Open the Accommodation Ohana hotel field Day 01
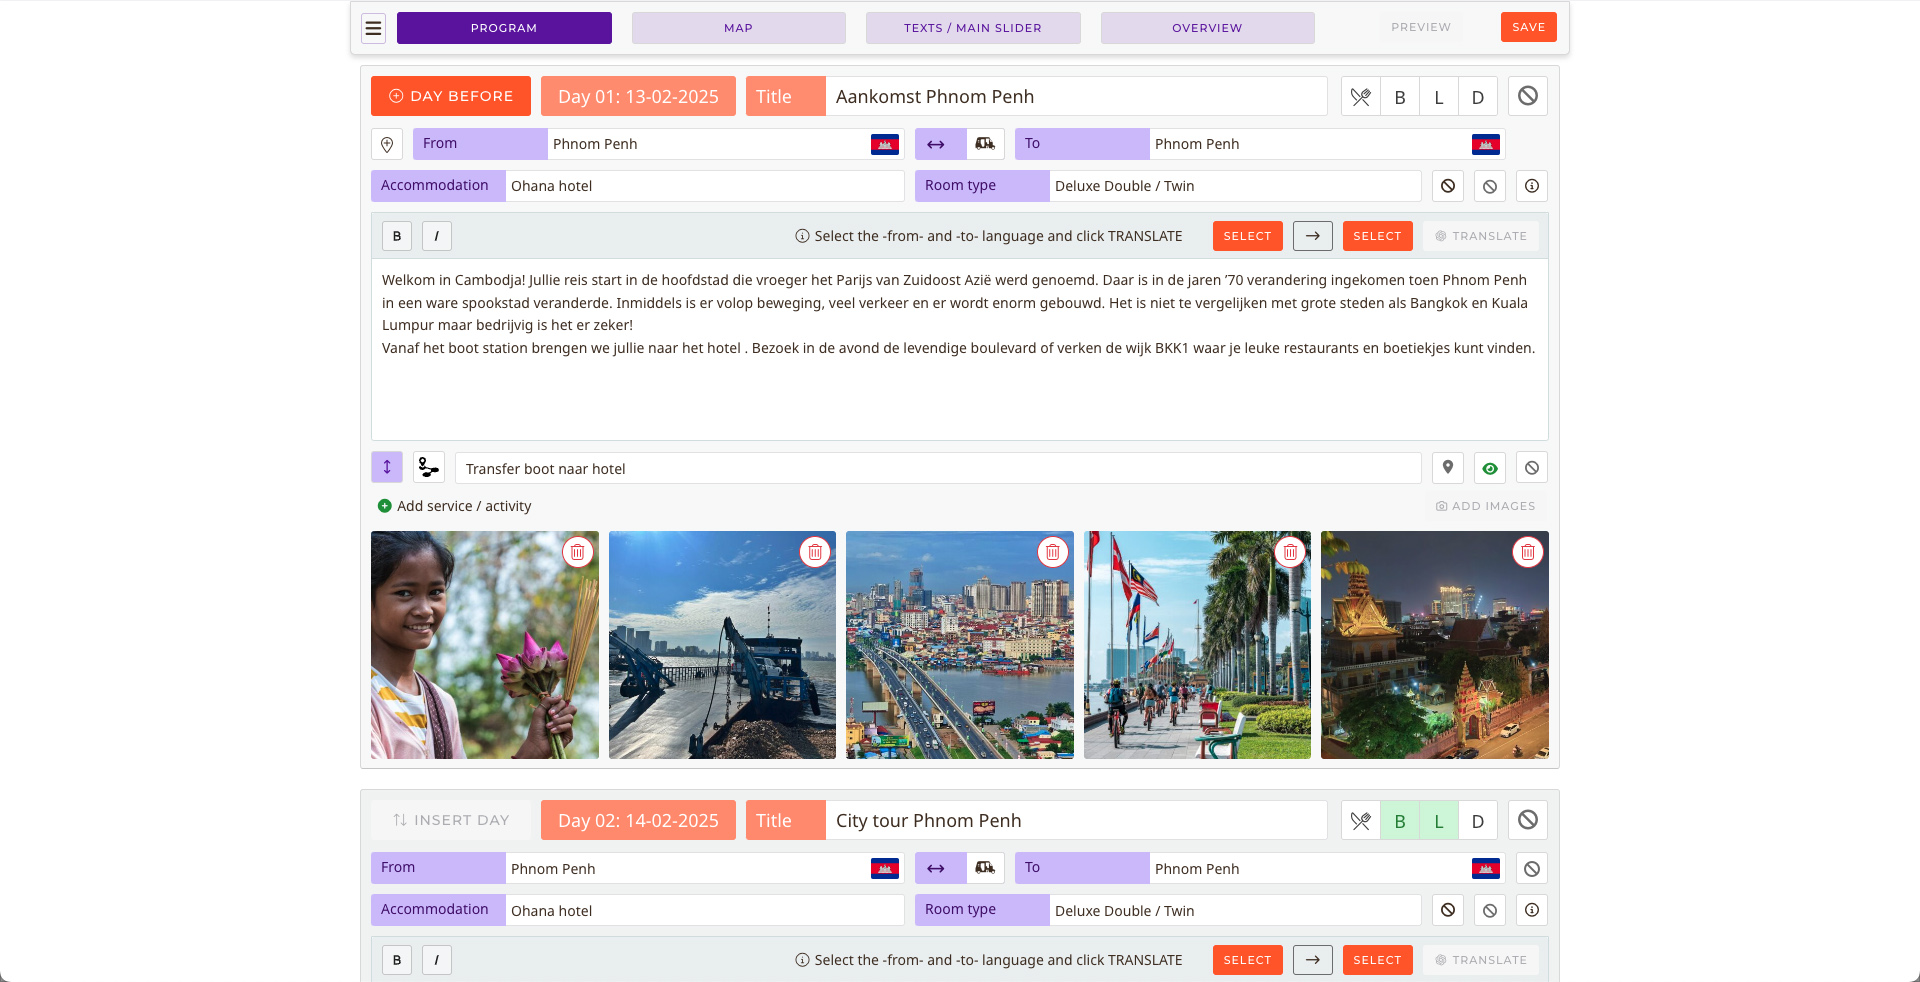Image resolution: width=1920 pixels, height=982 pixels. click(x=704, y=186)
